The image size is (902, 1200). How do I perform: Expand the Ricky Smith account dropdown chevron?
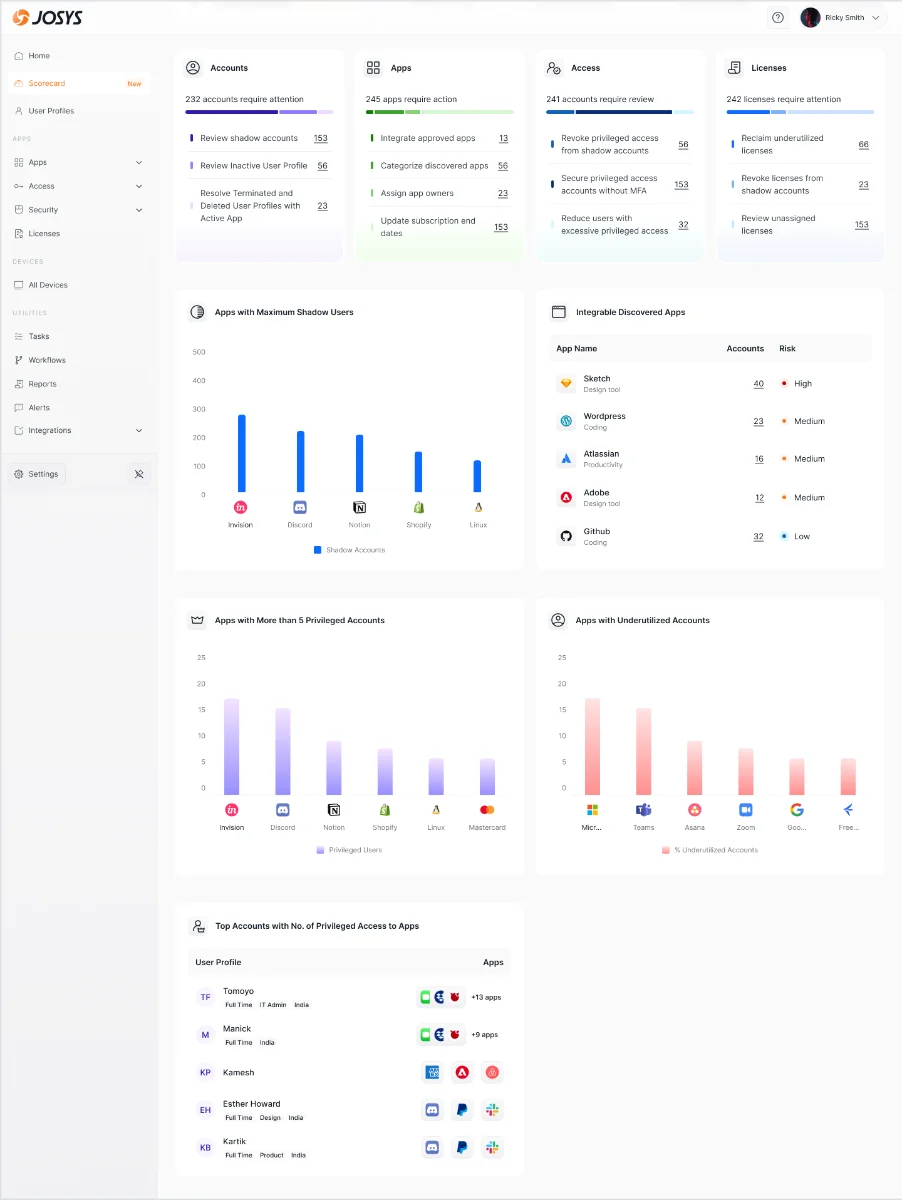pos(876,17)
